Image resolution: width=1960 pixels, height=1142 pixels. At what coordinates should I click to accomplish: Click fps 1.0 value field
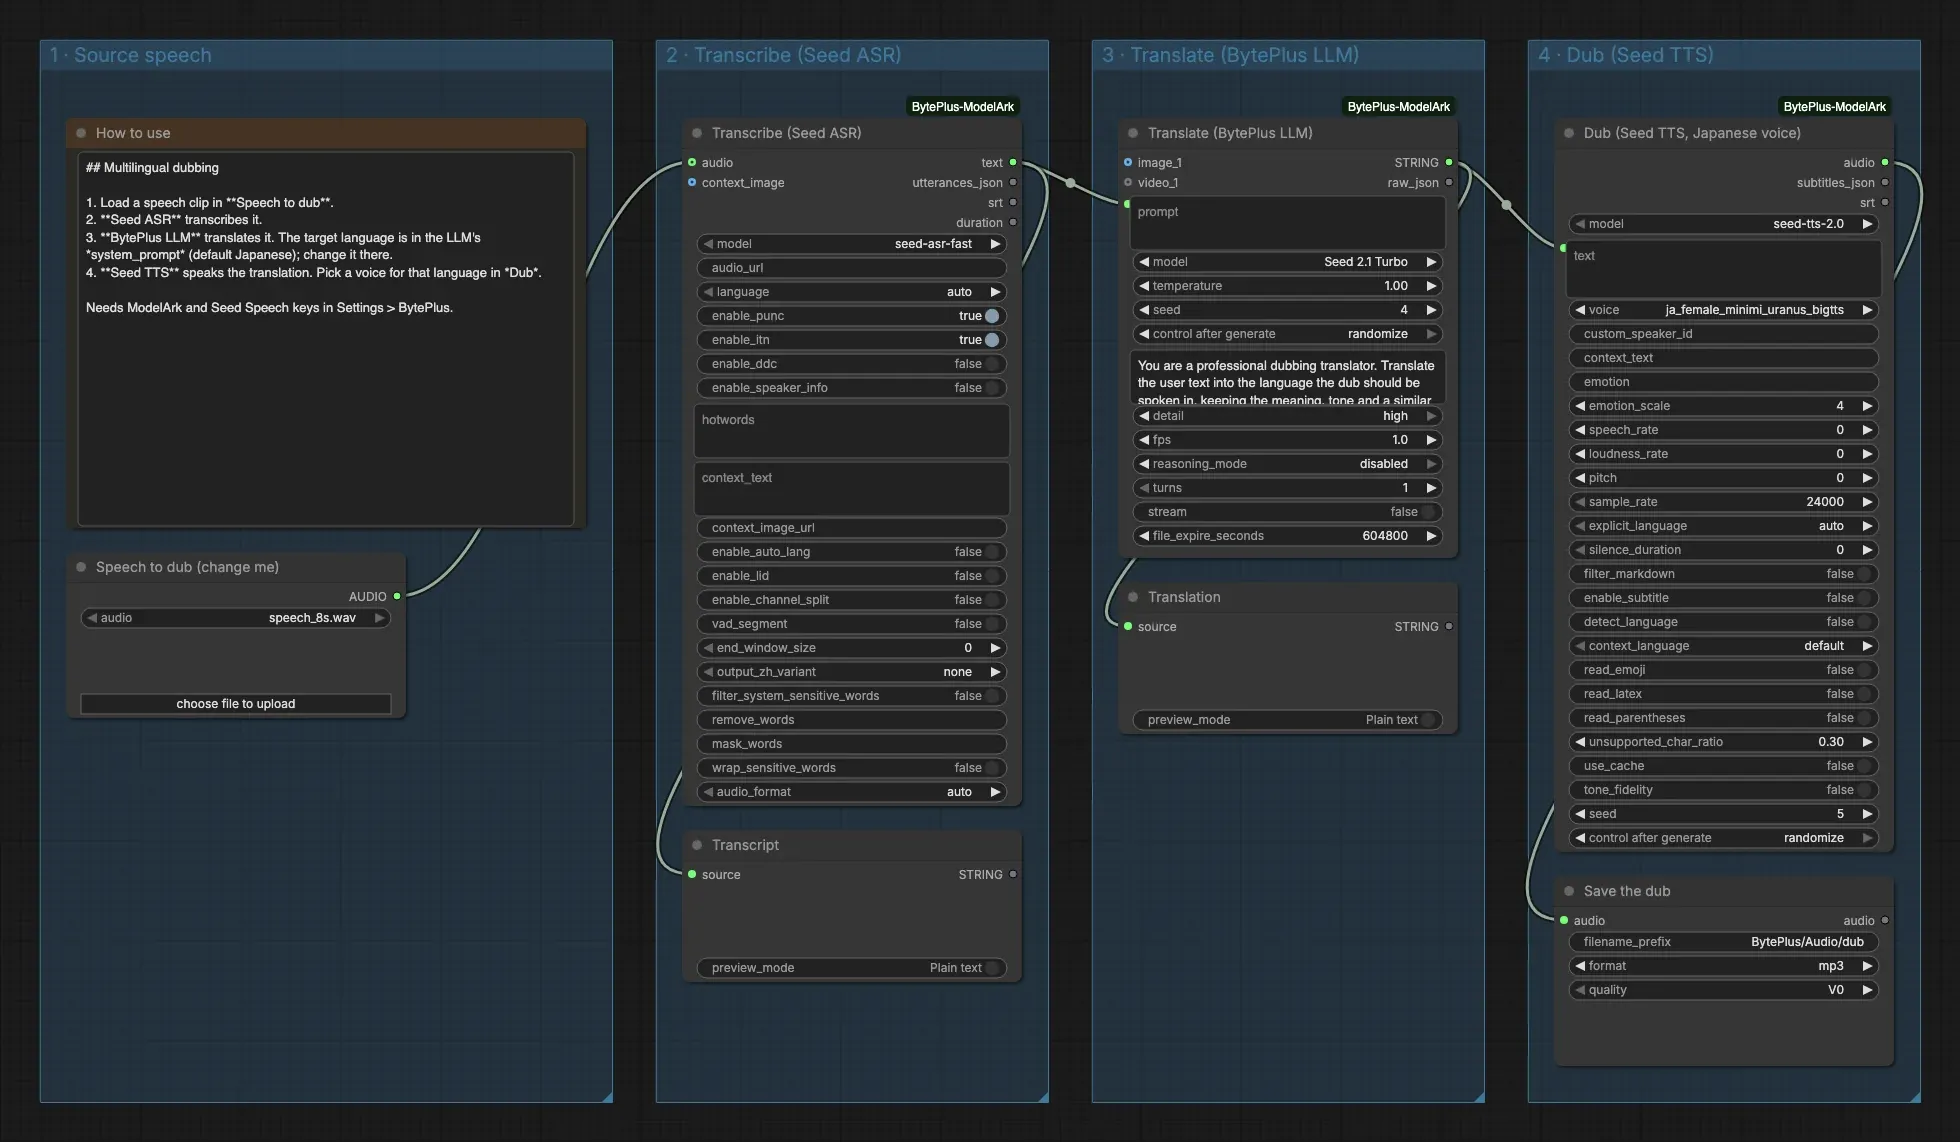coord(1288,440)
